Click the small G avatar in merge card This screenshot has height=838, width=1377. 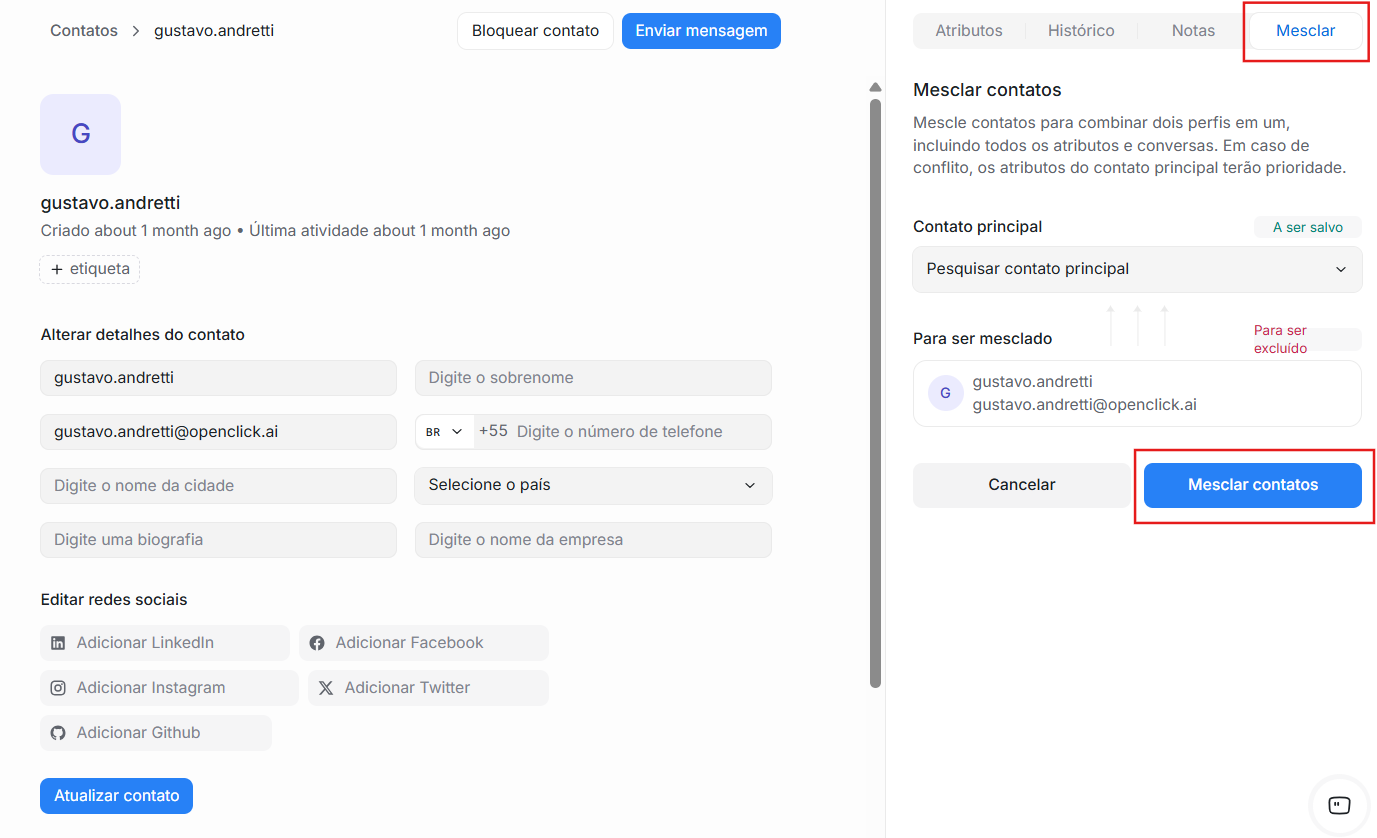tap(945, 393)
